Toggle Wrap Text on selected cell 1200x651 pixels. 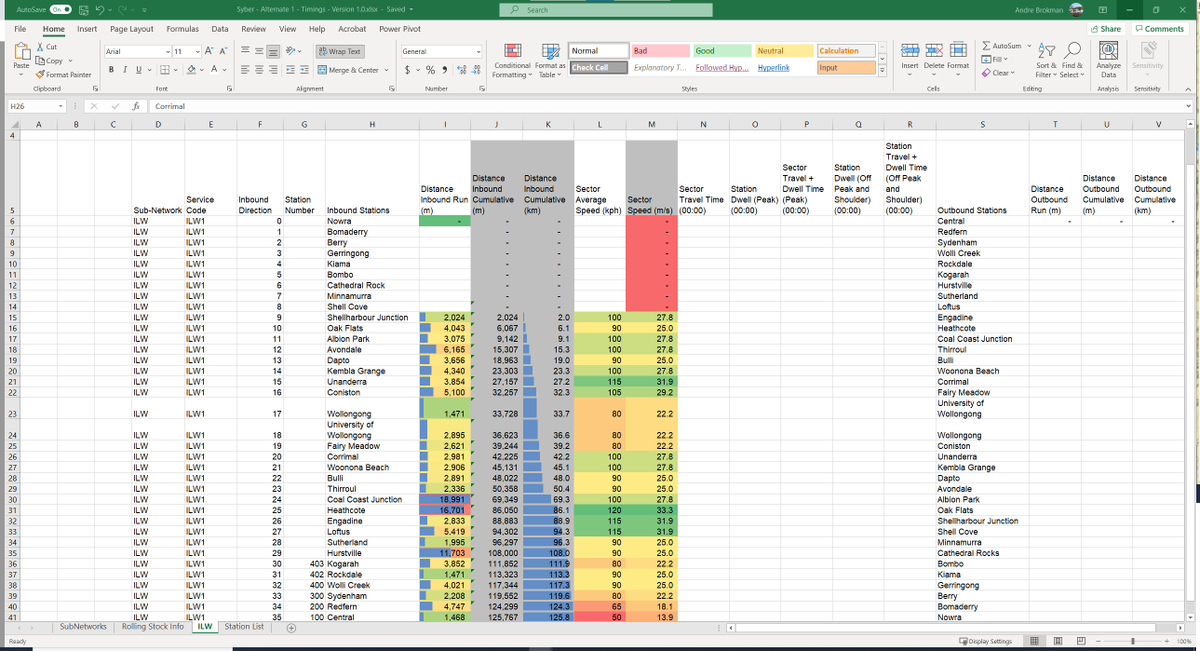(340, 51)
